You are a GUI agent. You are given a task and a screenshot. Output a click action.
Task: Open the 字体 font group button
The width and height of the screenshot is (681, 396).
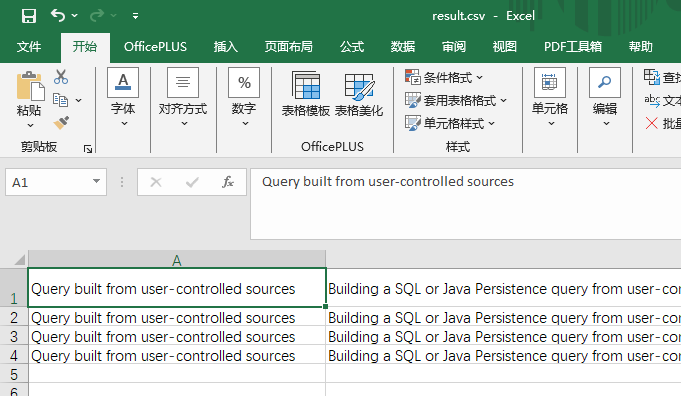123,97
